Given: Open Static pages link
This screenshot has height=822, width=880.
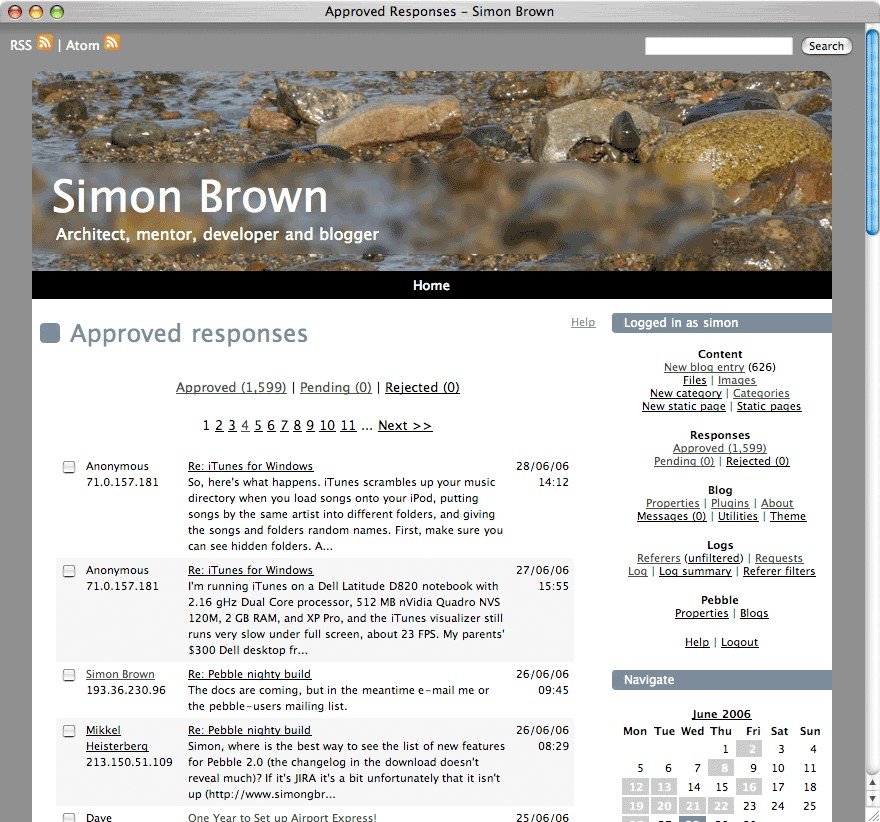Looking at the screenshot, I should (769, 406).
